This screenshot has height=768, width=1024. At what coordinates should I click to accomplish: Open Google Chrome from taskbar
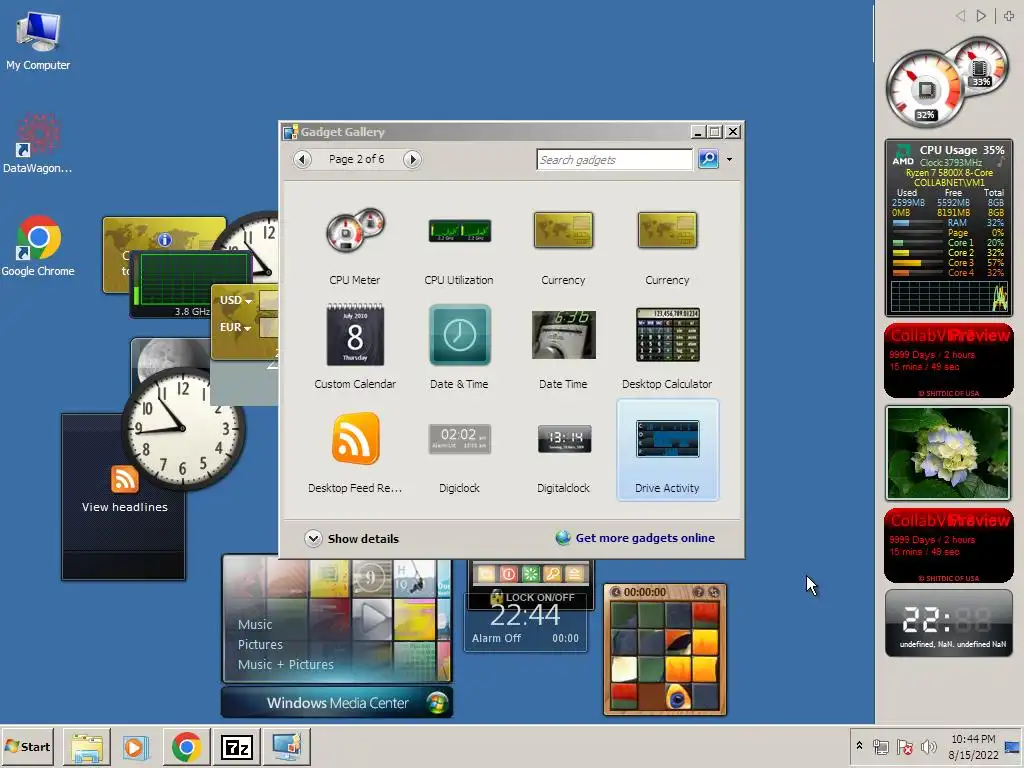pos(186,746)
